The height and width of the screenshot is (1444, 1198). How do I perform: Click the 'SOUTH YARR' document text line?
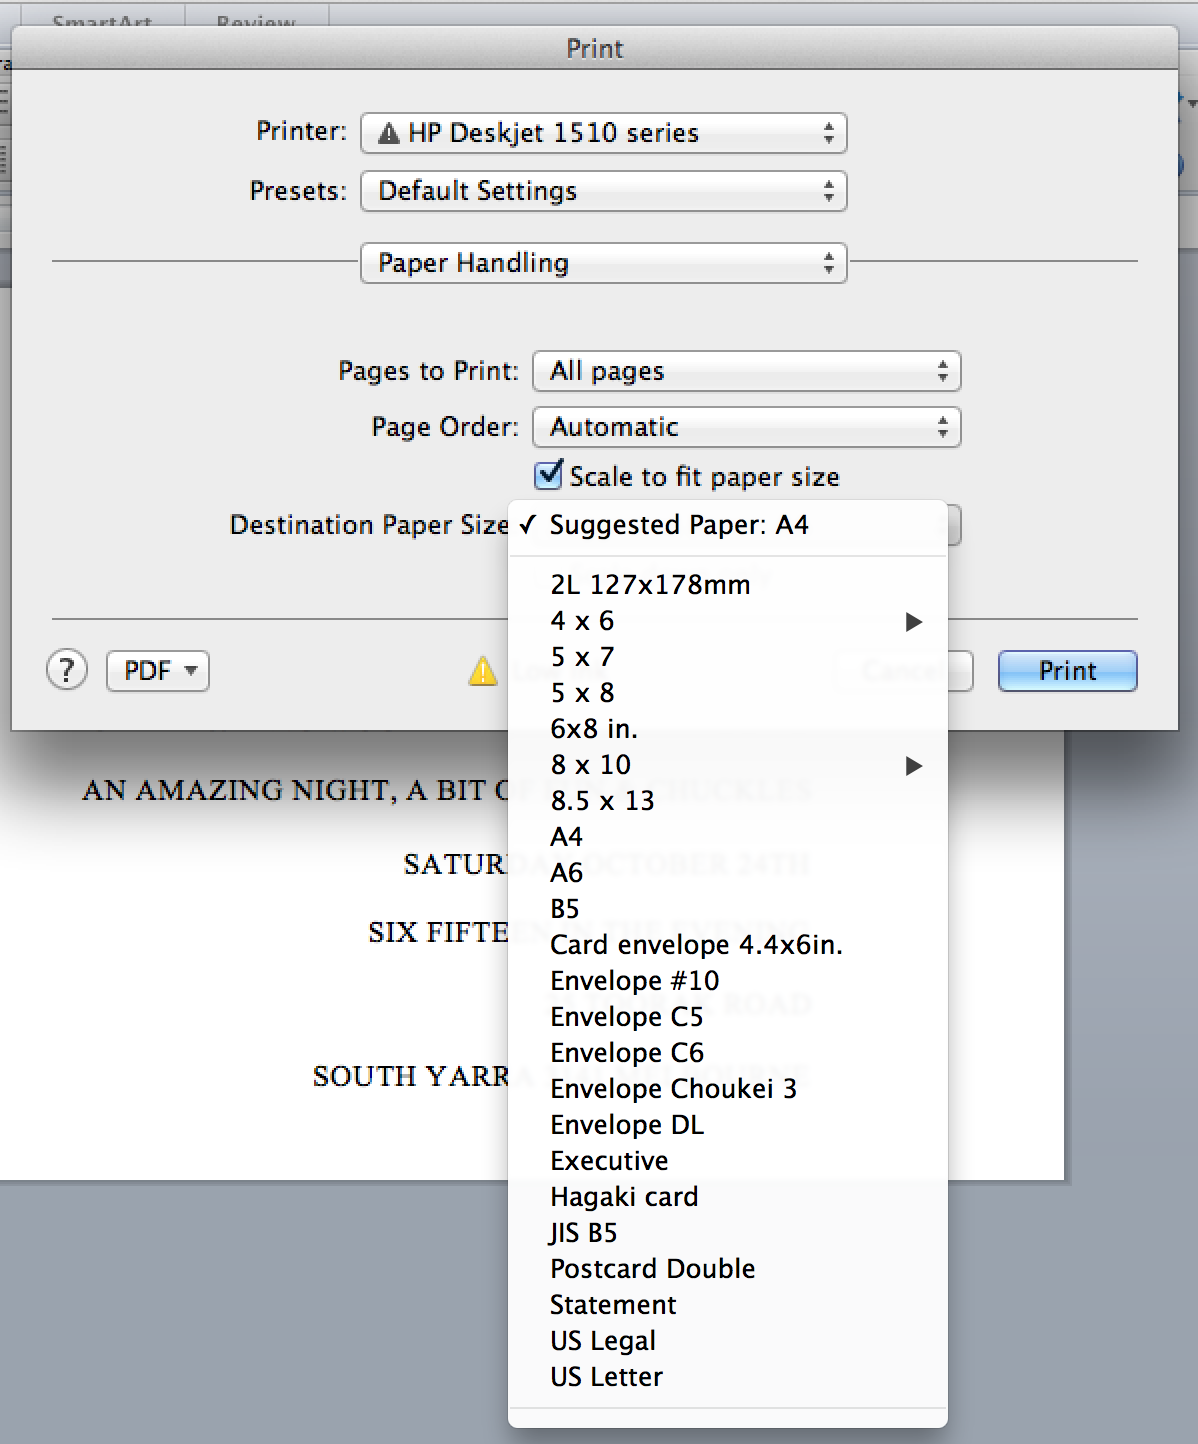[411, 1076]
